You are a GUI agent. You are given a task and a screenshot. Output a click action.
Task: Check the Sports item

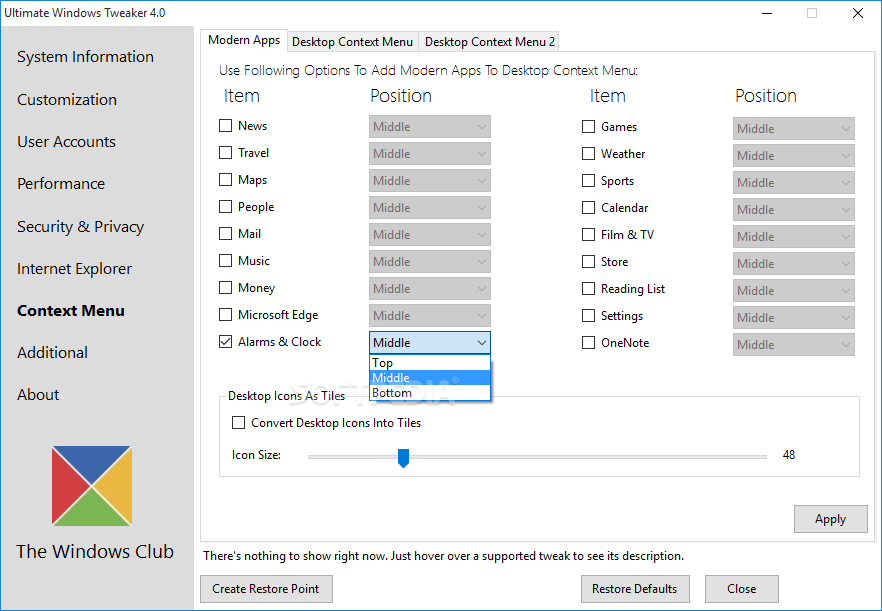(588, 181)
